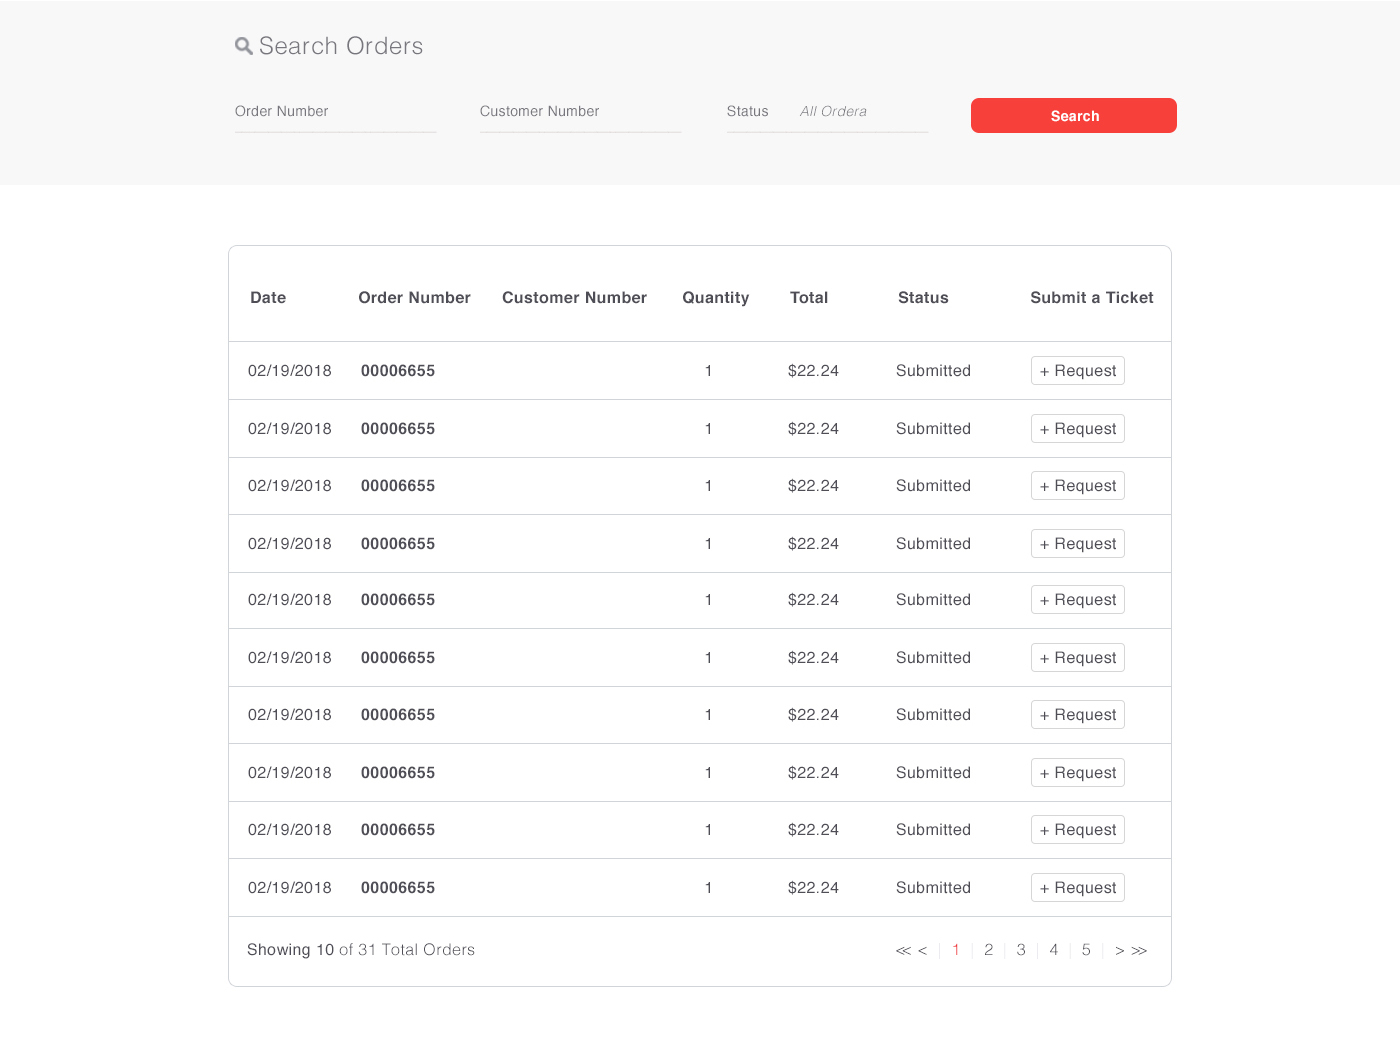Open page 5 of results
The height and width of the screenshot is (1051, 1400).
pos(1086,950)
